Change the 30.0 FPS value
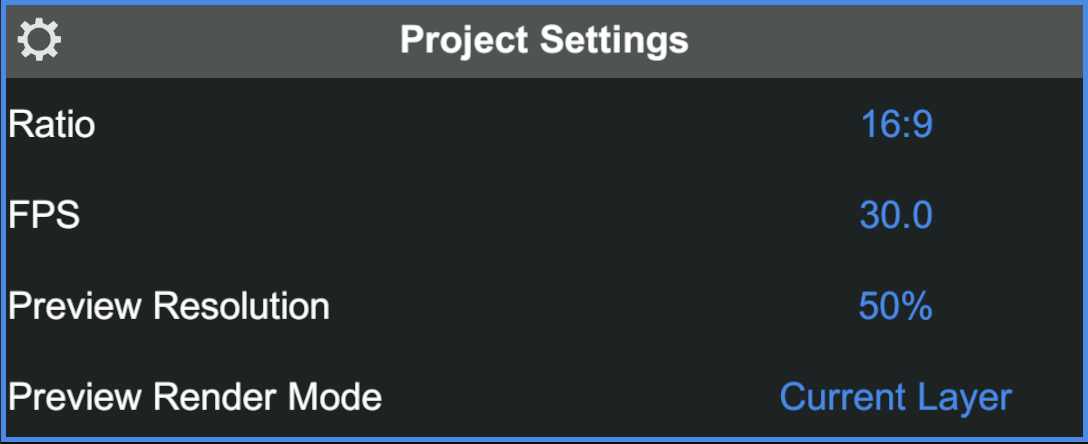The image size is (1088, 444). pos(896,215)
